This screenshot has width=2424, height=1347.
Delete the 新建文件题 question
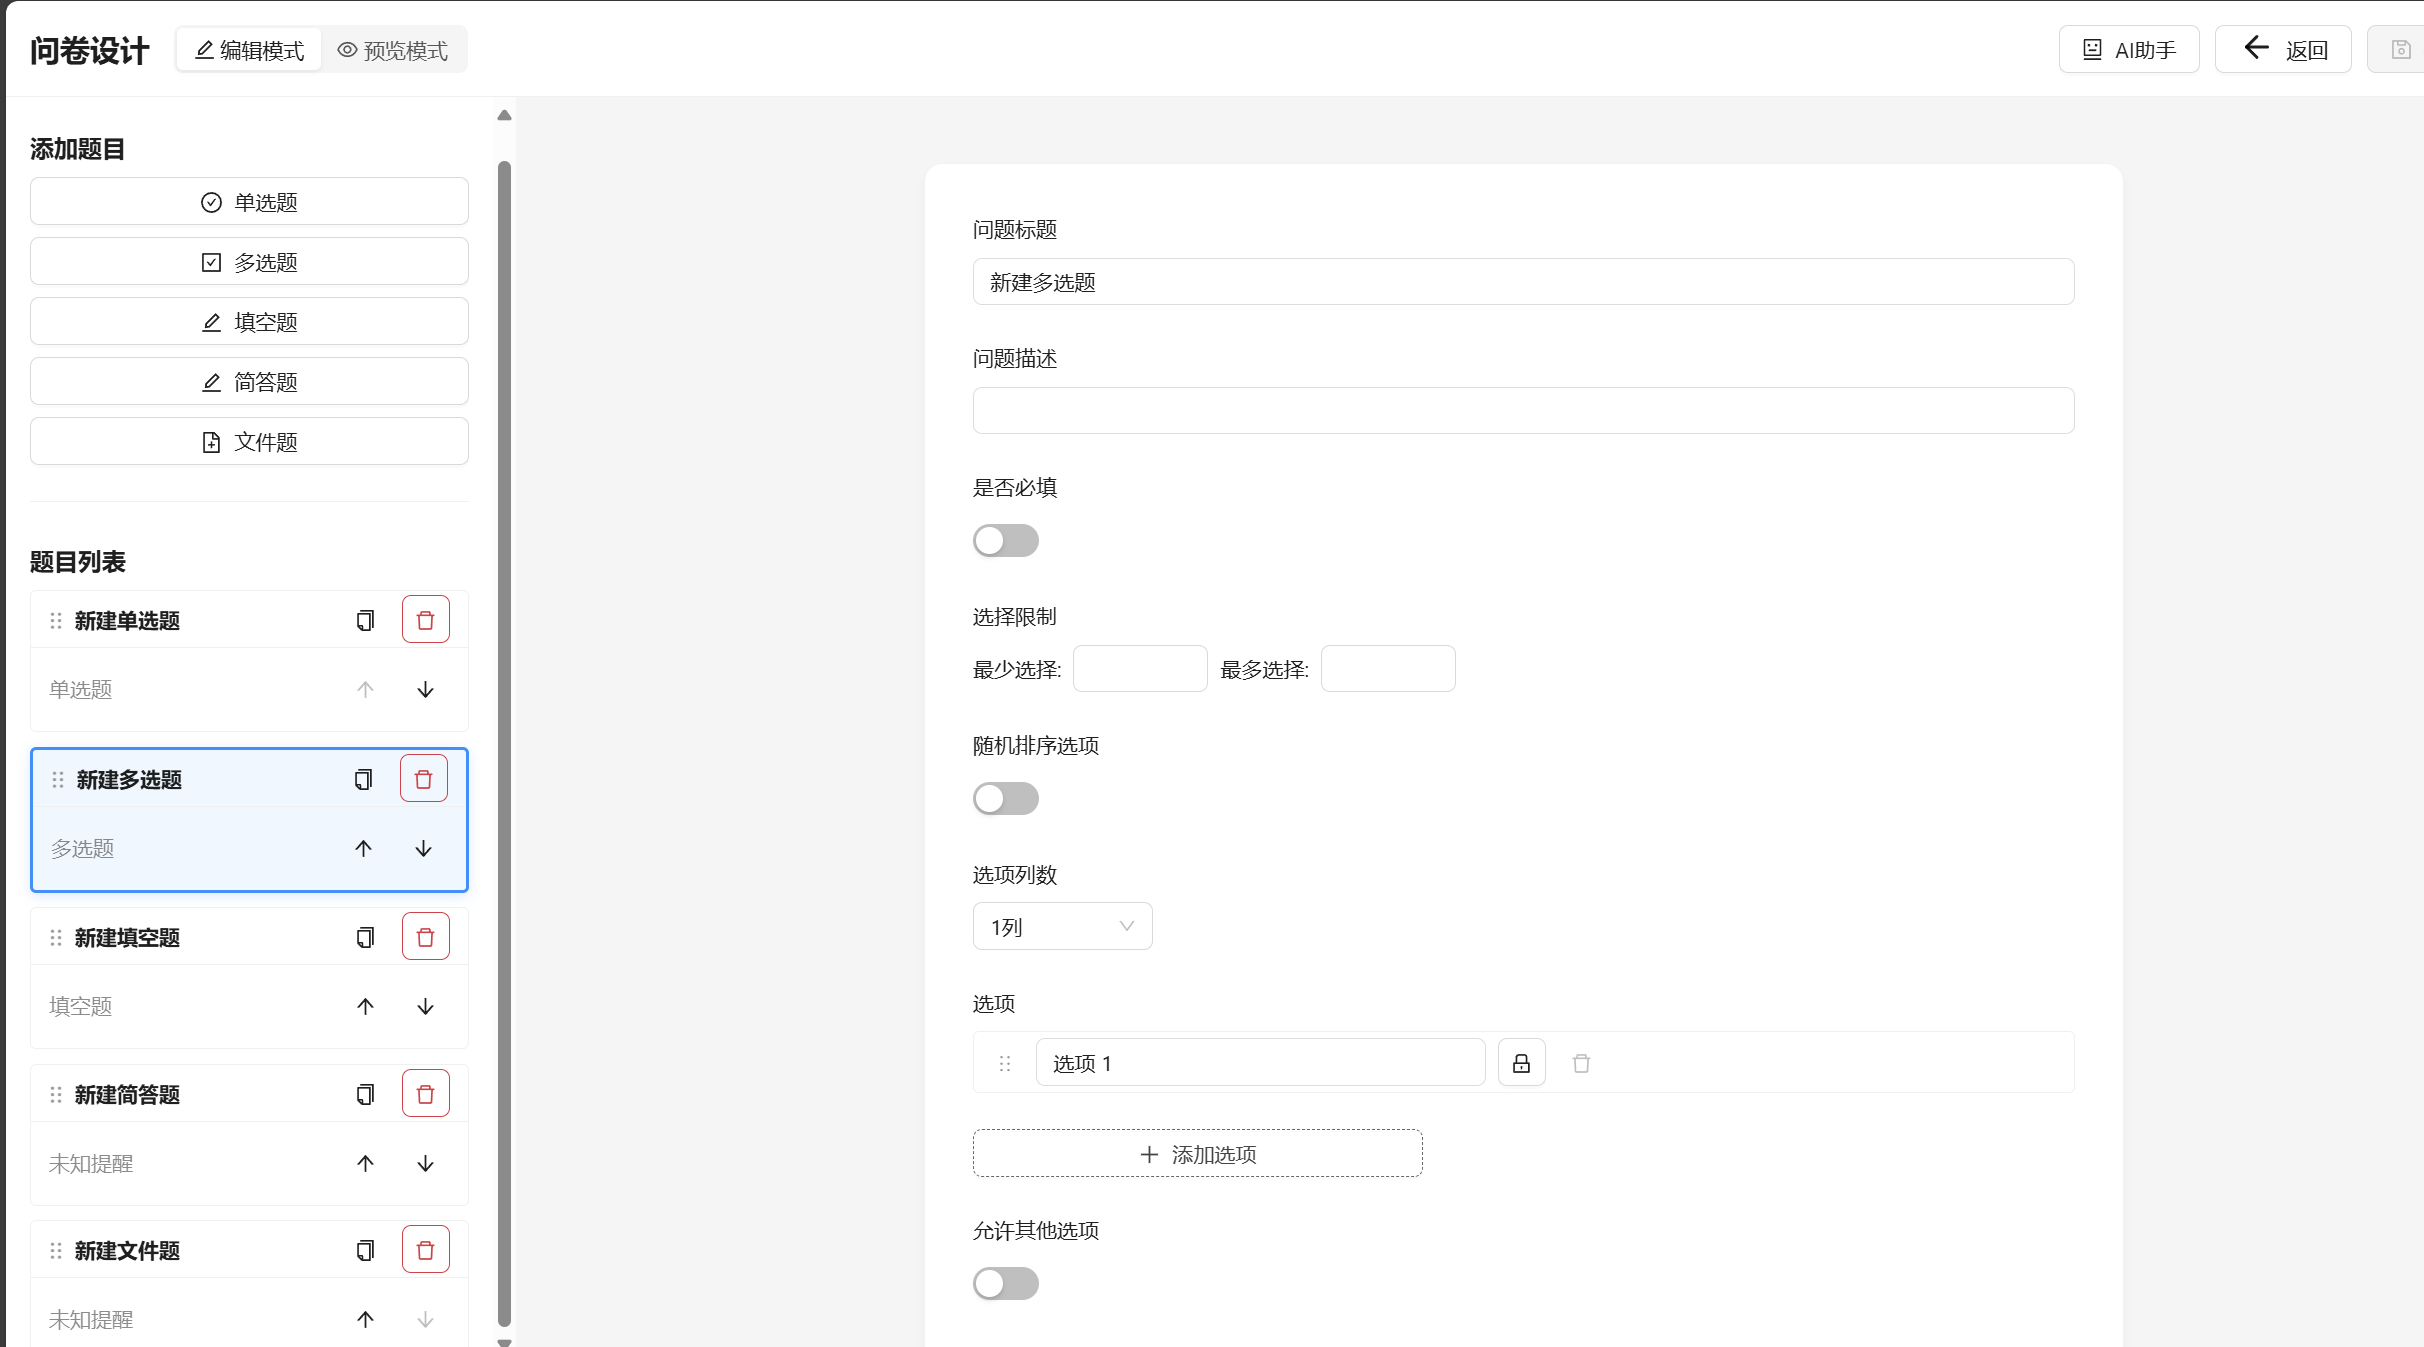[x=425, y=1250]
